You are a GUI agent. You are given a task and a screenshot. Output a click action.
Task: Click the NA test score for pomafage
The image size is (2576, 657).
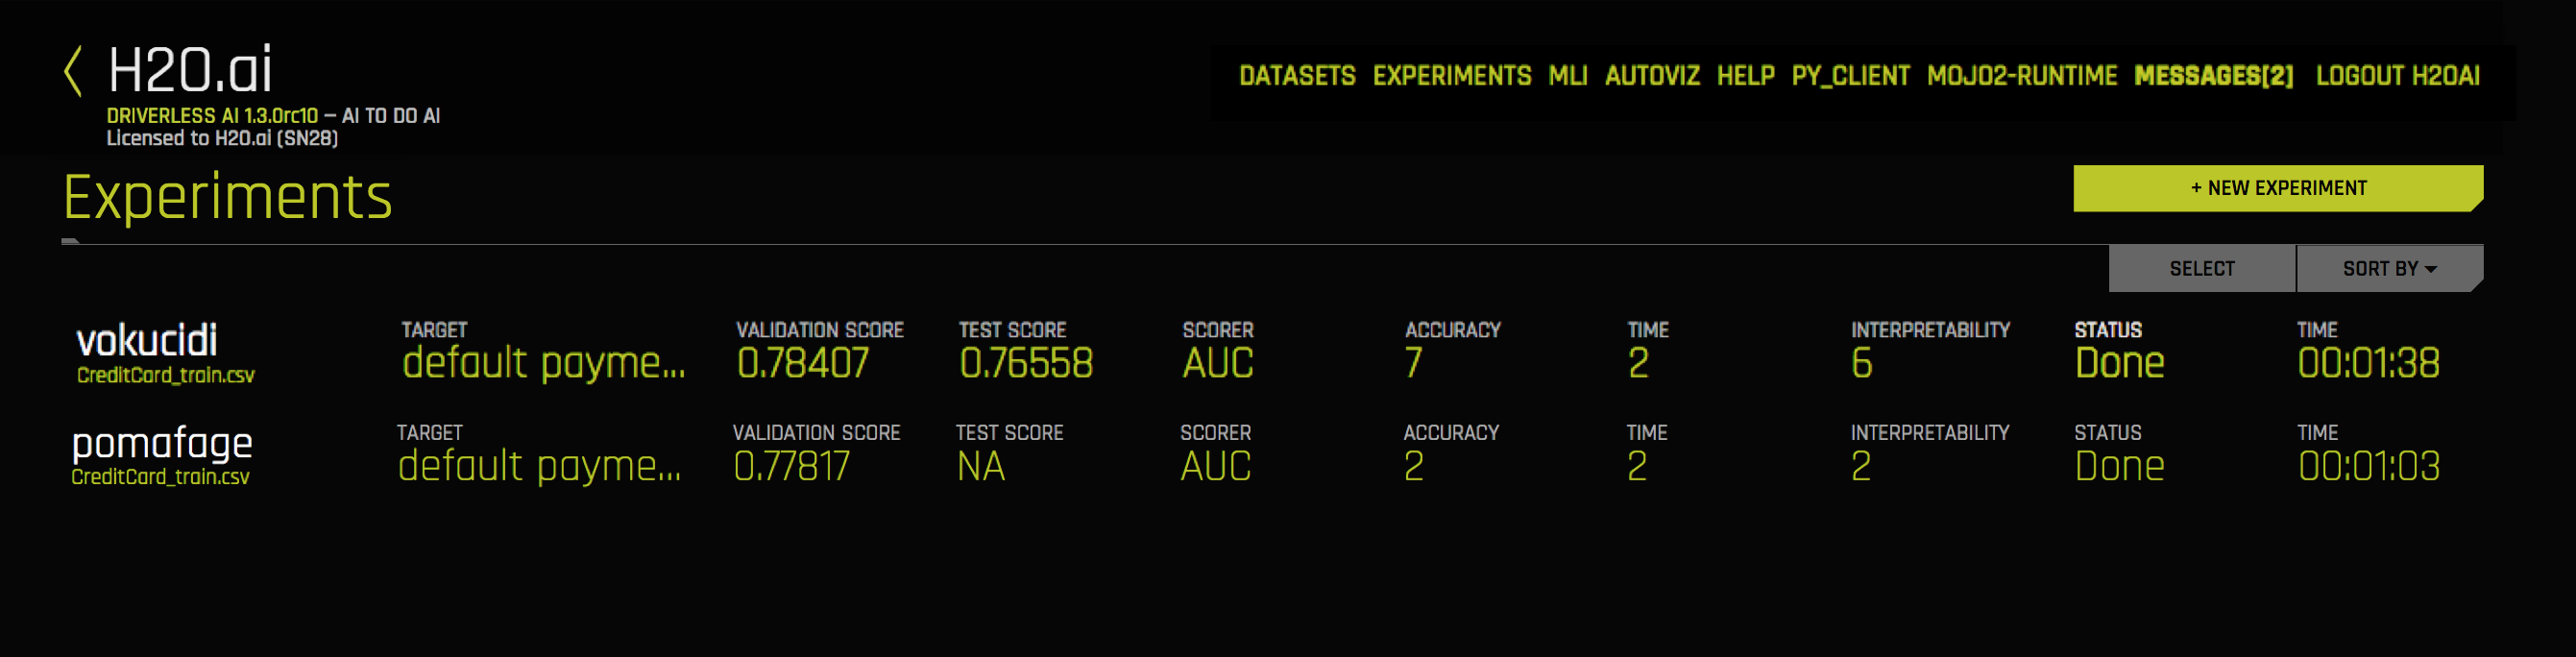click(980, 466)
